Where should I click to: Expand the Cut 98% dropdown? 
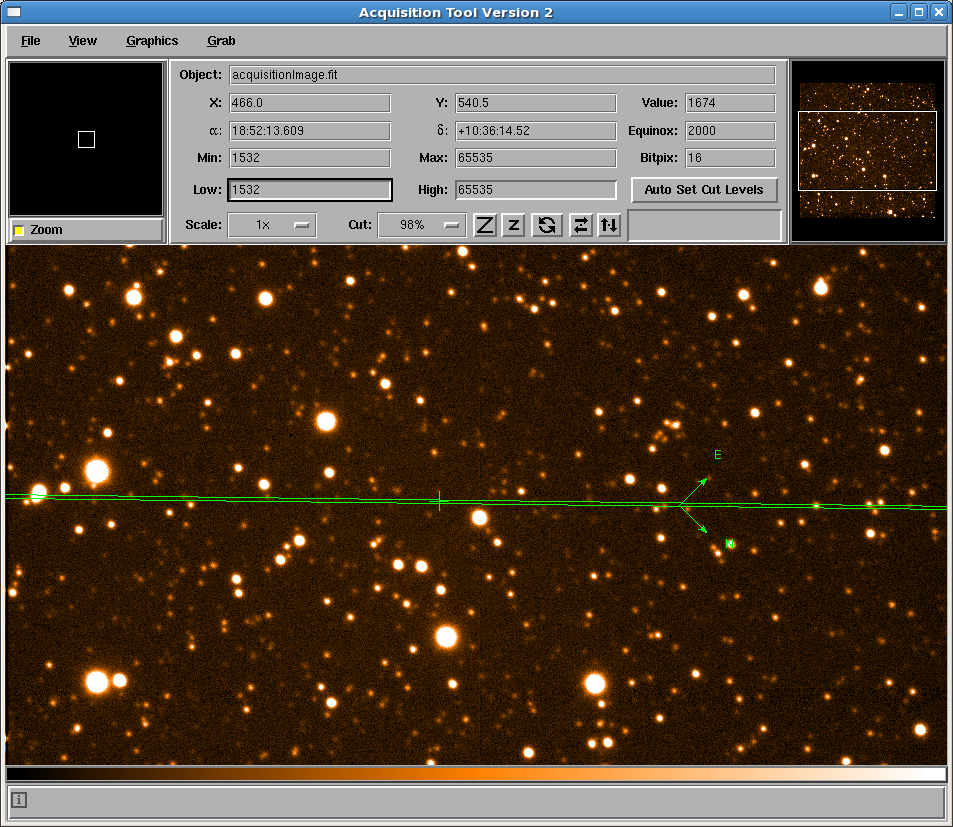click(421, 225)
